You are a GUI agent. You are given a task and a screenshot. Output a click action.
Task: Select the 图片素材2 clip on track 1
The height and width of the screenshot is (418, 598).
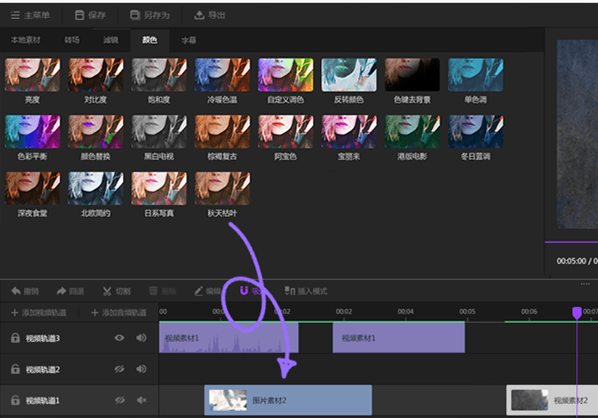coord(288,400)
